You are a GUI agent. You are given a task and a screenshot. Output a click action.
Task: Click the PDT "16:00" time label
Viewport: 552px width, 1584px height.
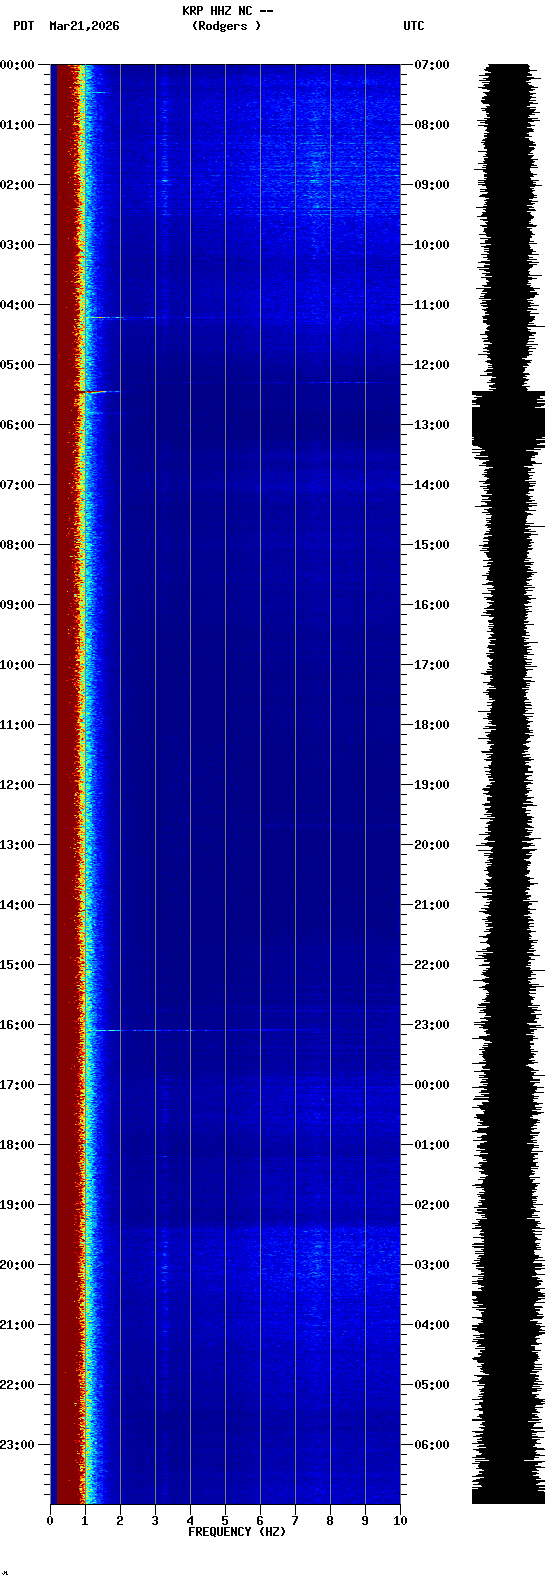(x=18, y=1025)
